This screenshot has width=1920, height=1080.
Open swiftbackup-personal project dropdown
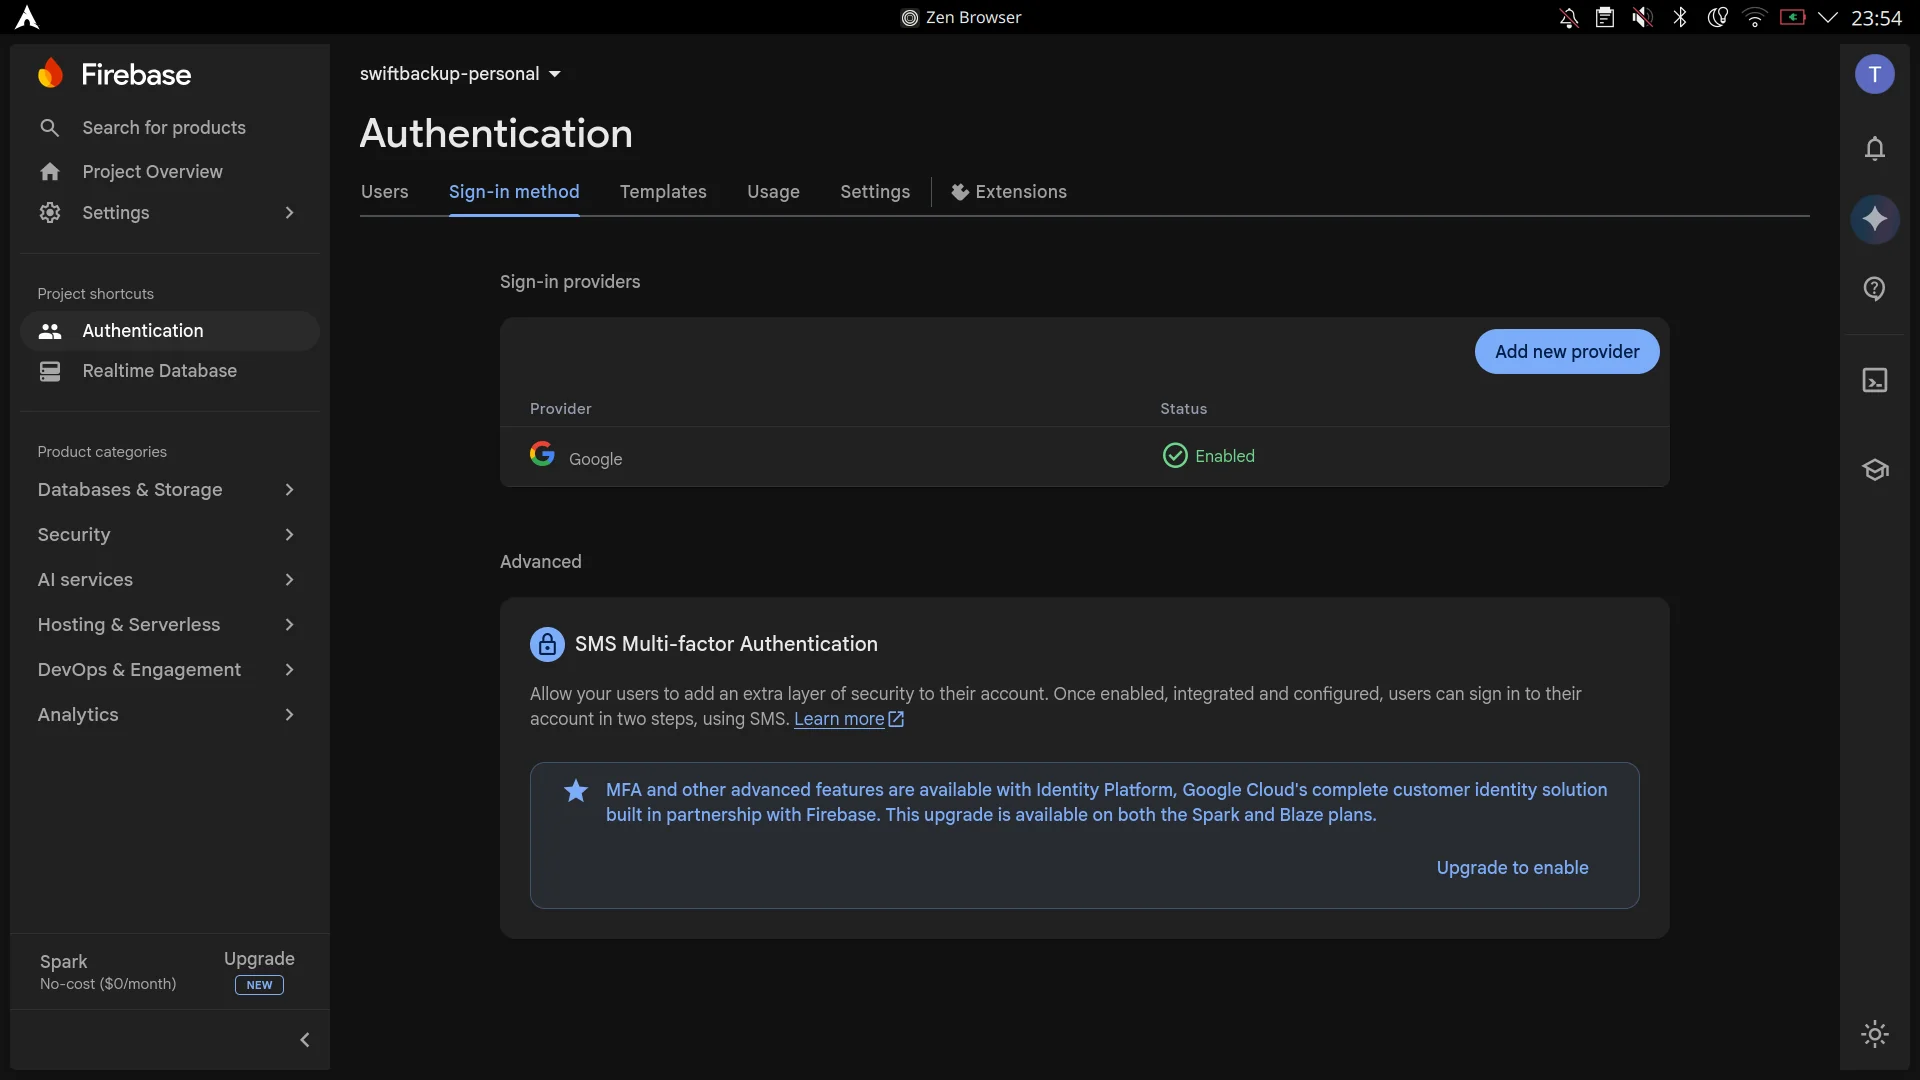click(x=460, y=74)
